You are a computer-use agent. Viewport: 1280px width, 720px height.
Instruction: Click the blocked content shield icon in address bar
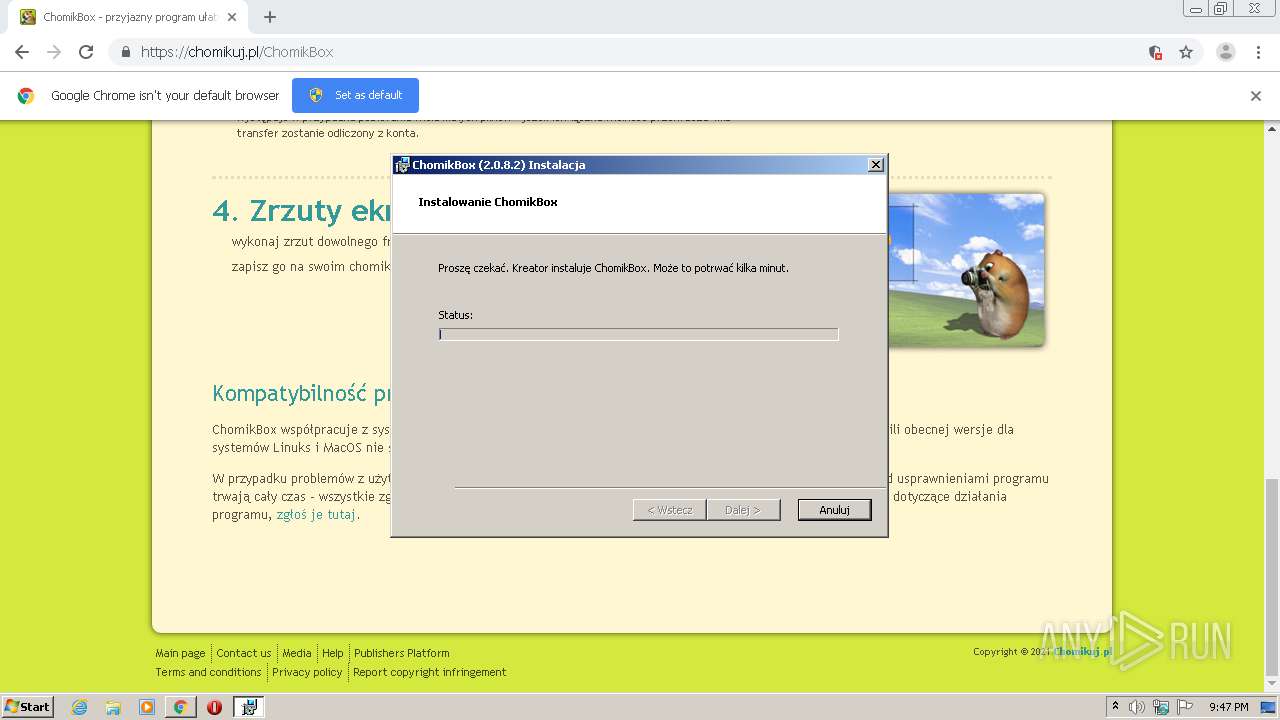(x=1155, y=52)
